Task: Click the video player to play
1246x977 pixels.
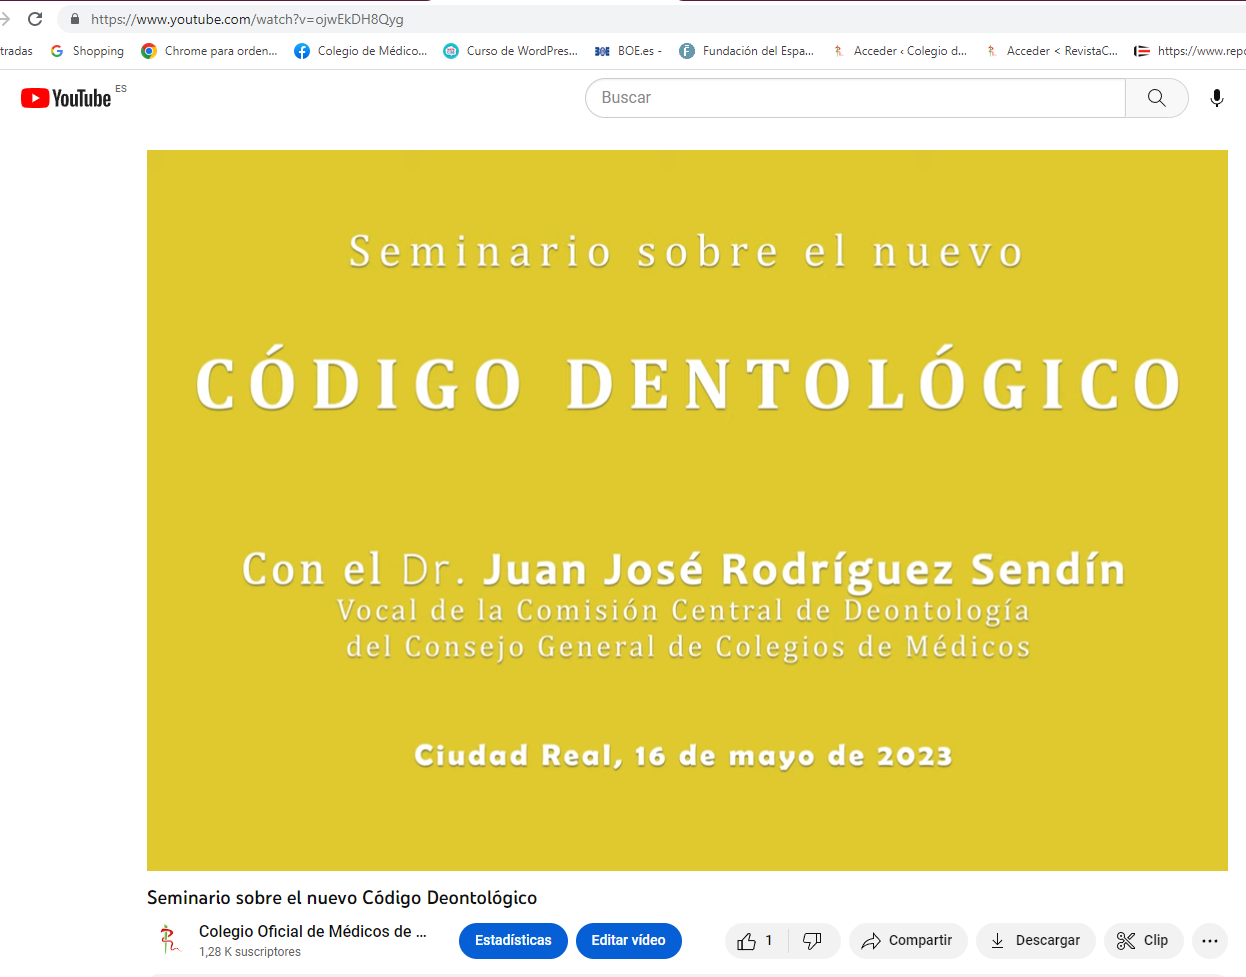Action: click(687, 510)
